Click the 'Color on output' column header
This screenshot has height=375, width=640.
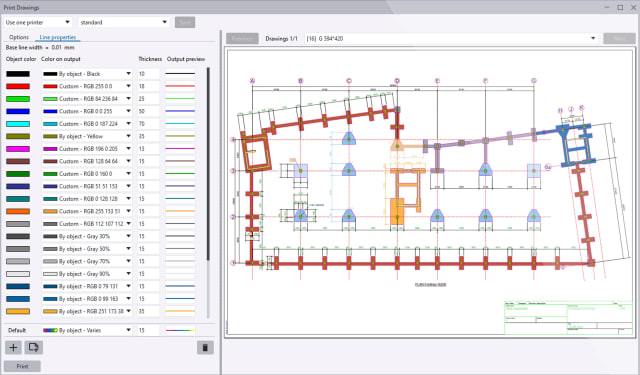point(61,59)
